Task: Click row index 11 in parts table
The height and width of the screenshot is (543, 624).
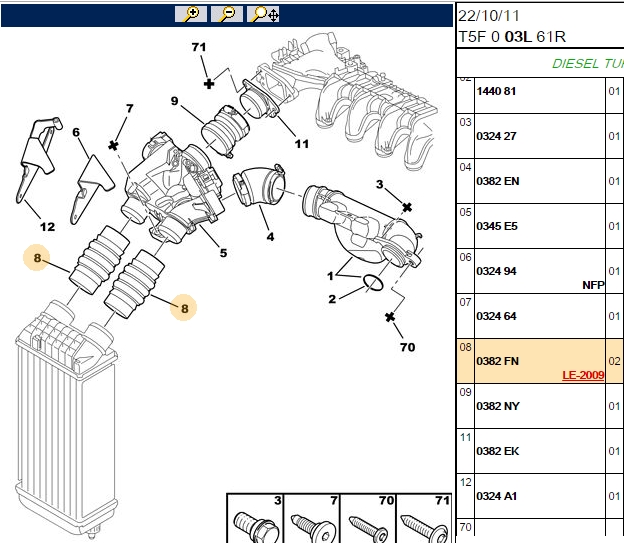Action: [465, 437]
